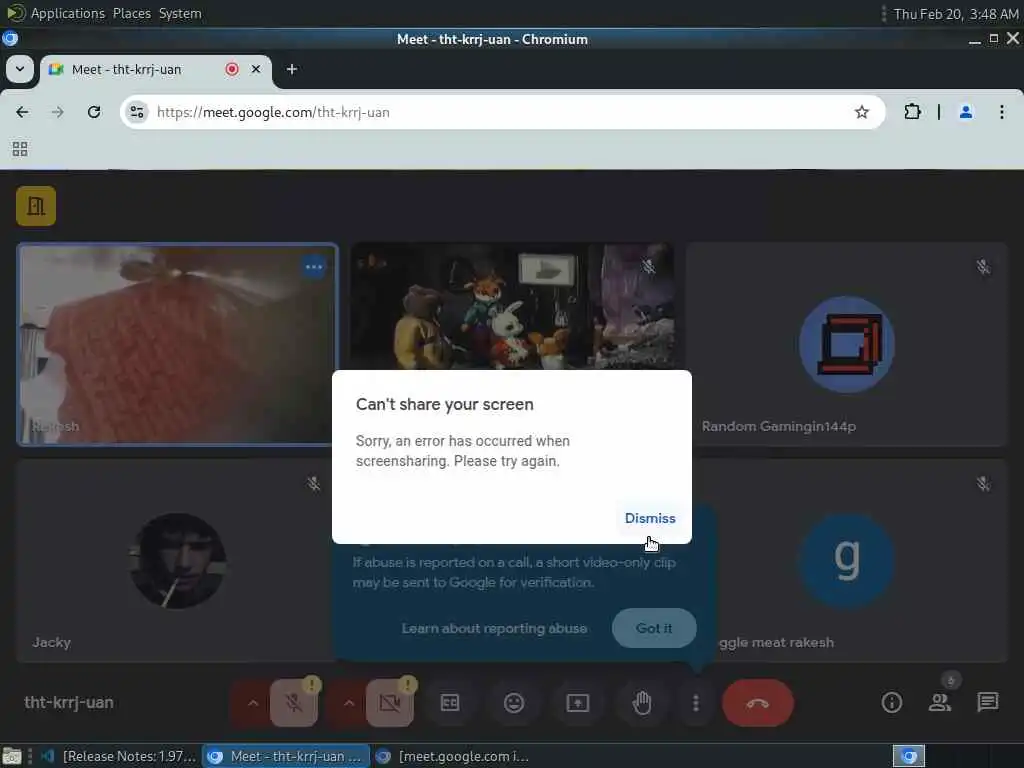Click the present now screen share icon
1024x768 pixels.
coord(578,703)
